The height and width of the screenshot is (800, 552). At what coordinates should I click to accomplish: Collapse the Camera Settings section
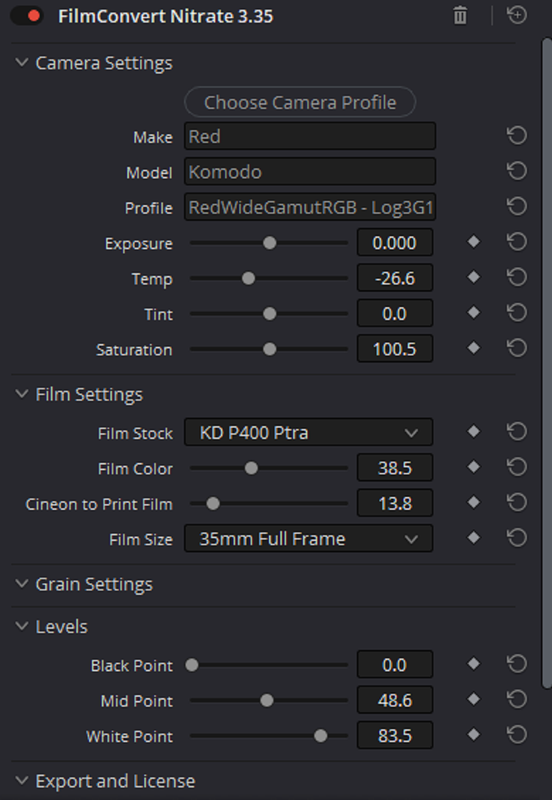click(x=21, y=63)
